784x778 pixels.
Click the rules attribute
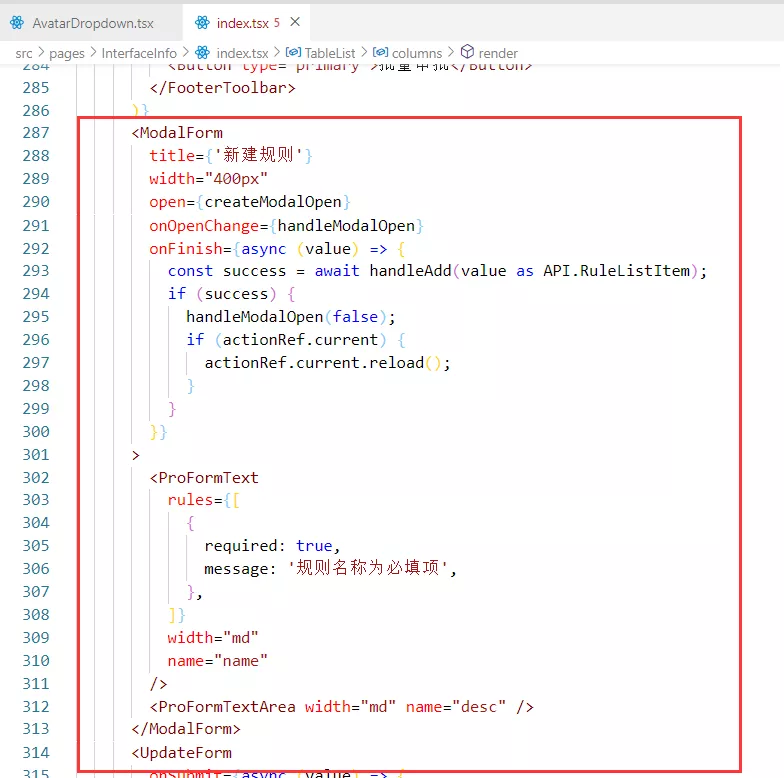190,500
